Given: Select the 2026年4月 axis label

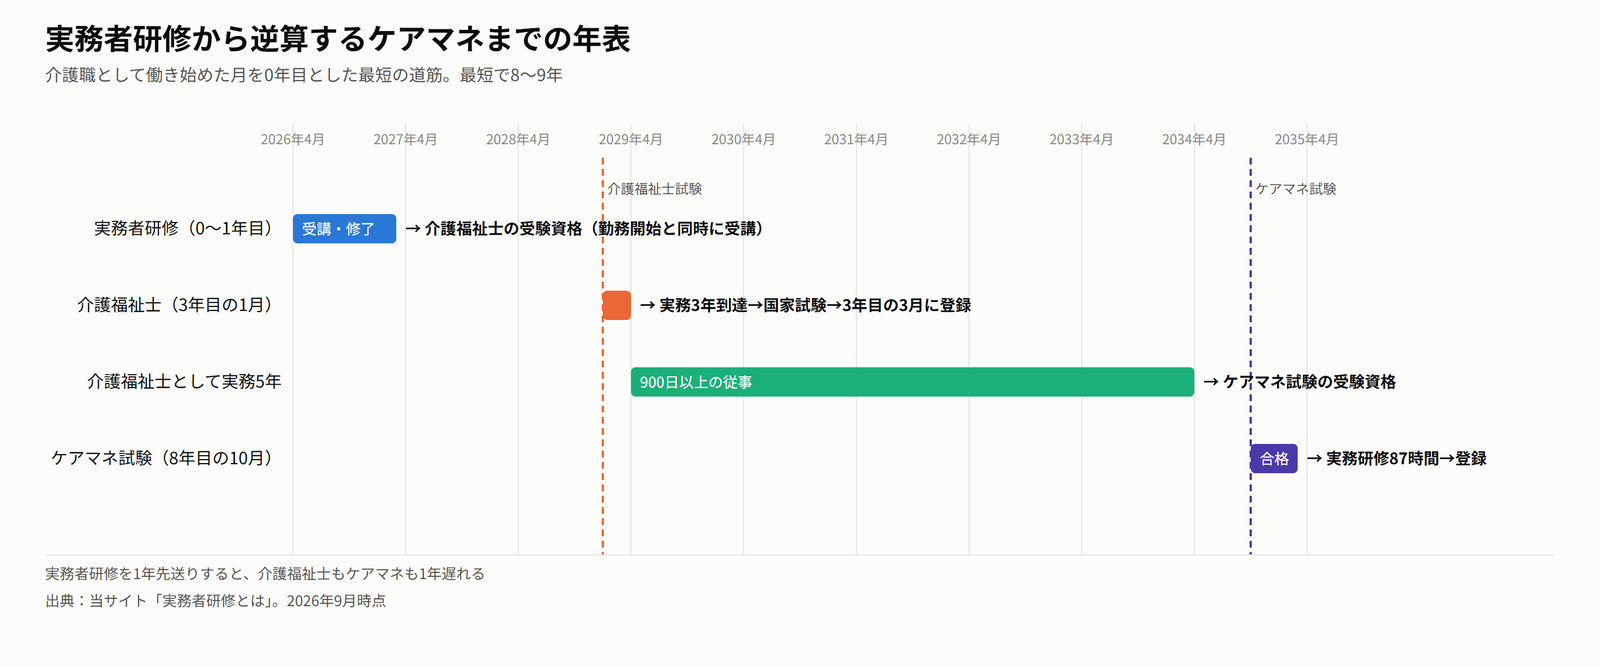Looking at the screenshot, I should coord(293,139).
